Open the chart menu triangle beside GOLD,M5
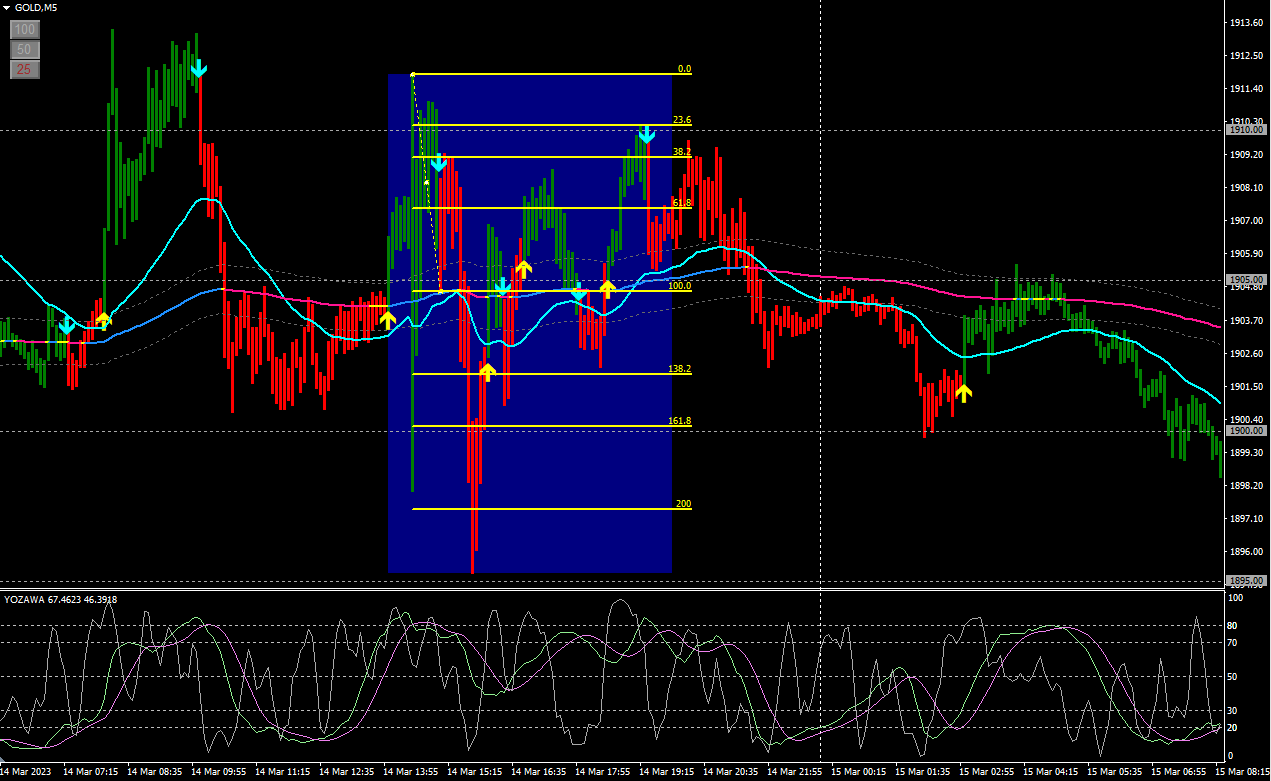The width and height of the screenshot is (1271, 781). 7,8
